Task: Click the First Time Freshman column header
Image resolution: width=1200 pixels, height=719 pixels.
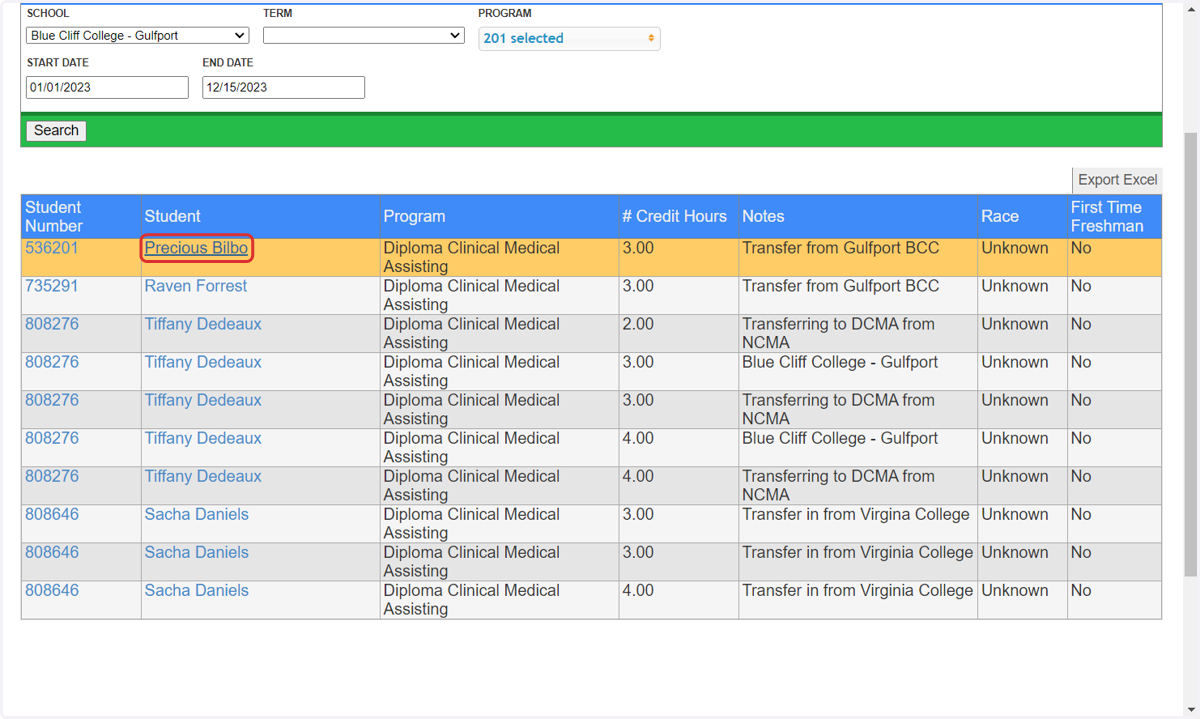Action: (x=1114, y=216)
